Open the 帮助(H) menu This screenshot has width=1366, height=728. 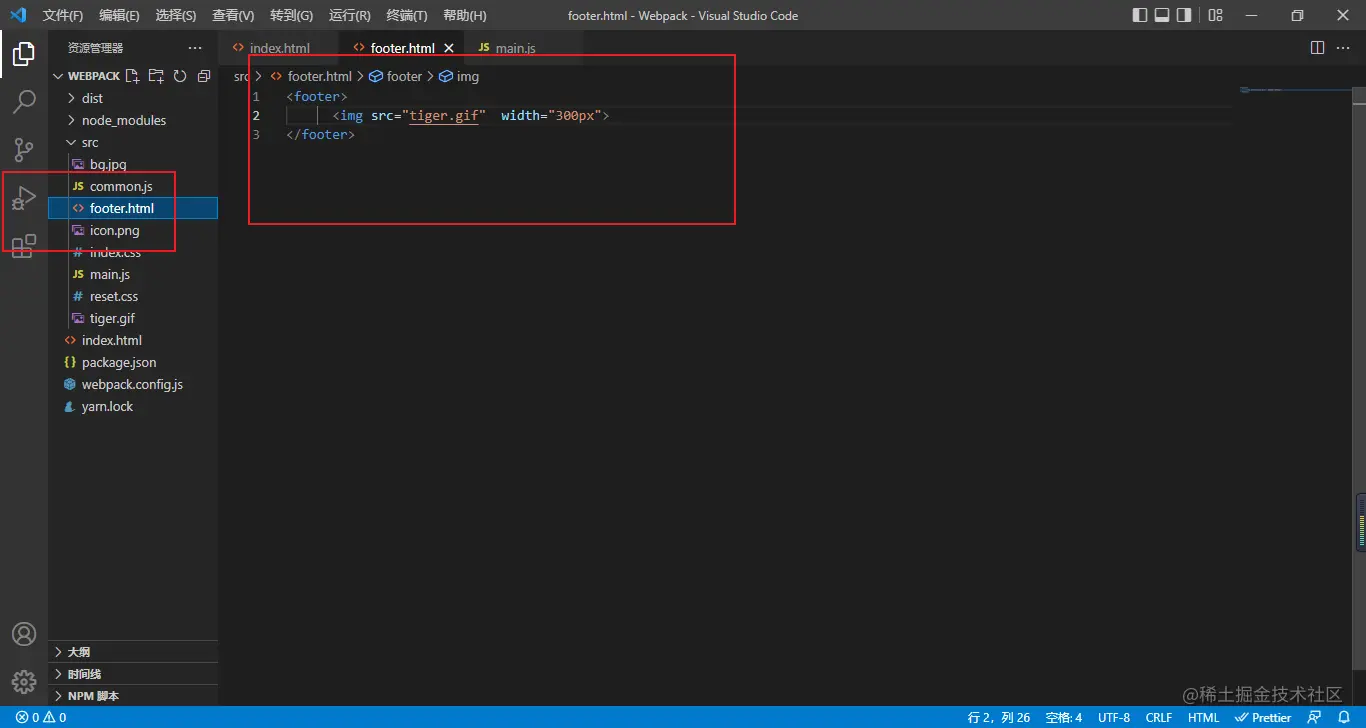464,15
